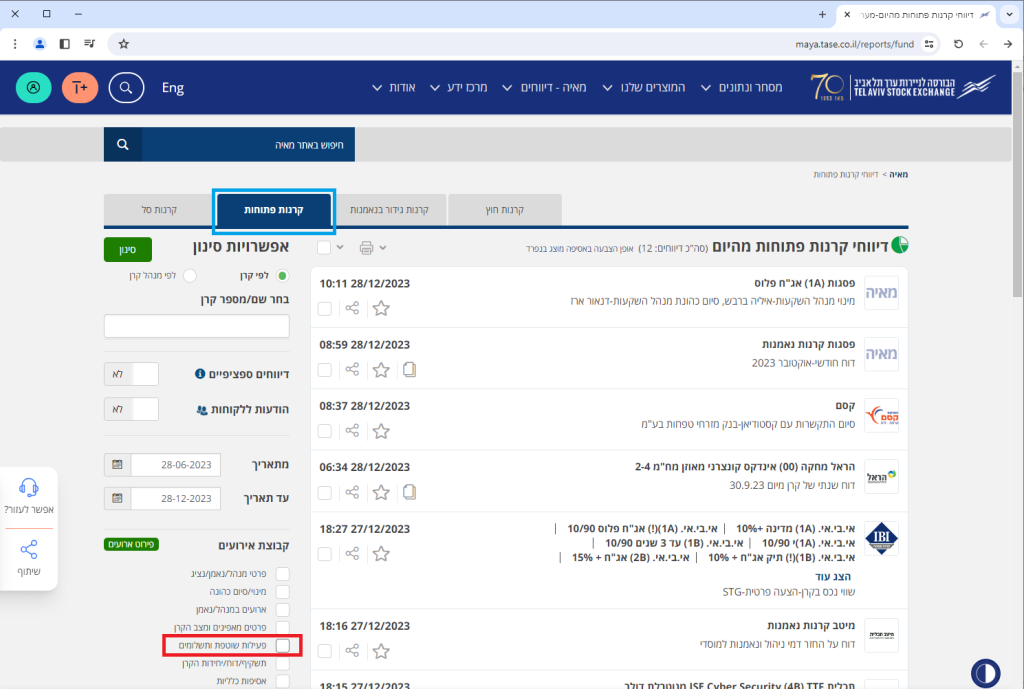This screenshot has height=689, width=1024.
Task: Share the 08:37 Kesem report
Action: 352,431
